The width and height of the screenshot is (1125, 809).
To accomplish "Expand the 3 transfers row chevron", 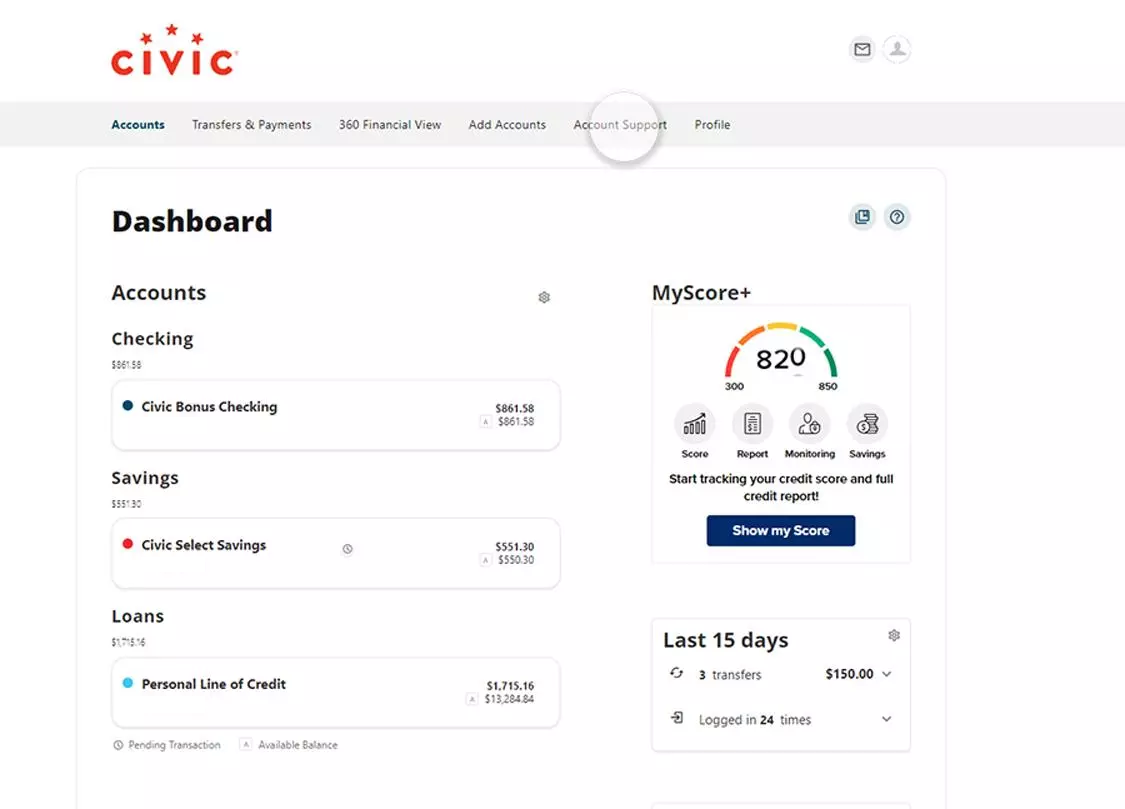I will 886,674.
